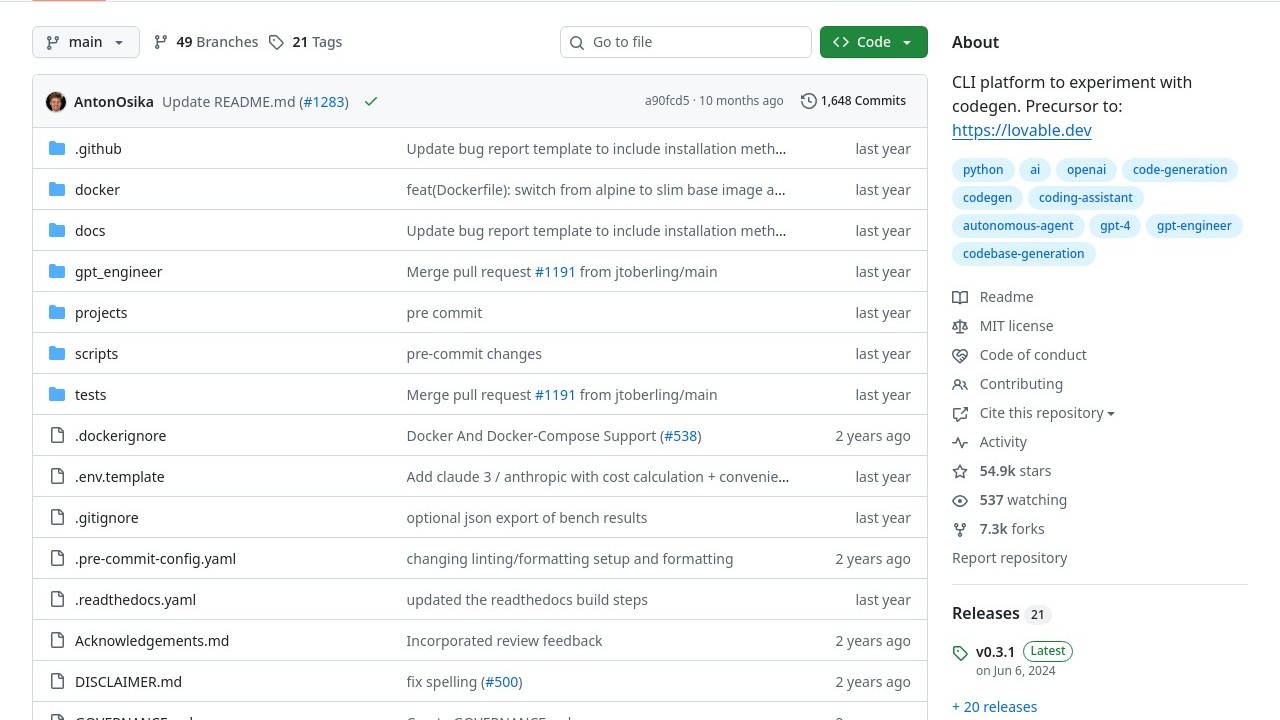Click the fork icon beside 7.3k forks
Viewport: 1280px width, 720px height.
tap(960, 529)
